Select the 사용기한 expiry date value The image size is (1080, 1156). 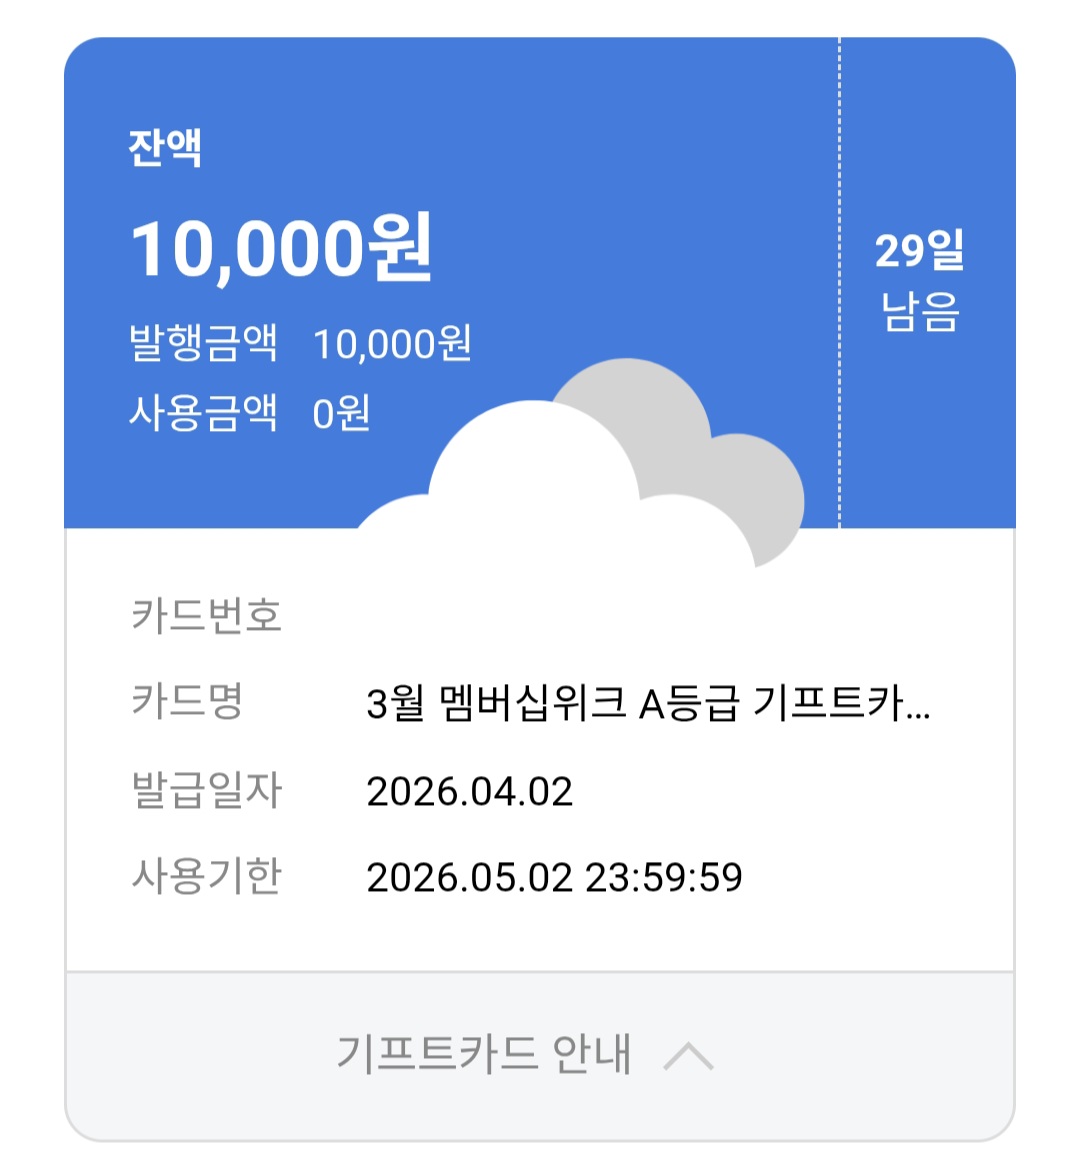click(554, 877)
